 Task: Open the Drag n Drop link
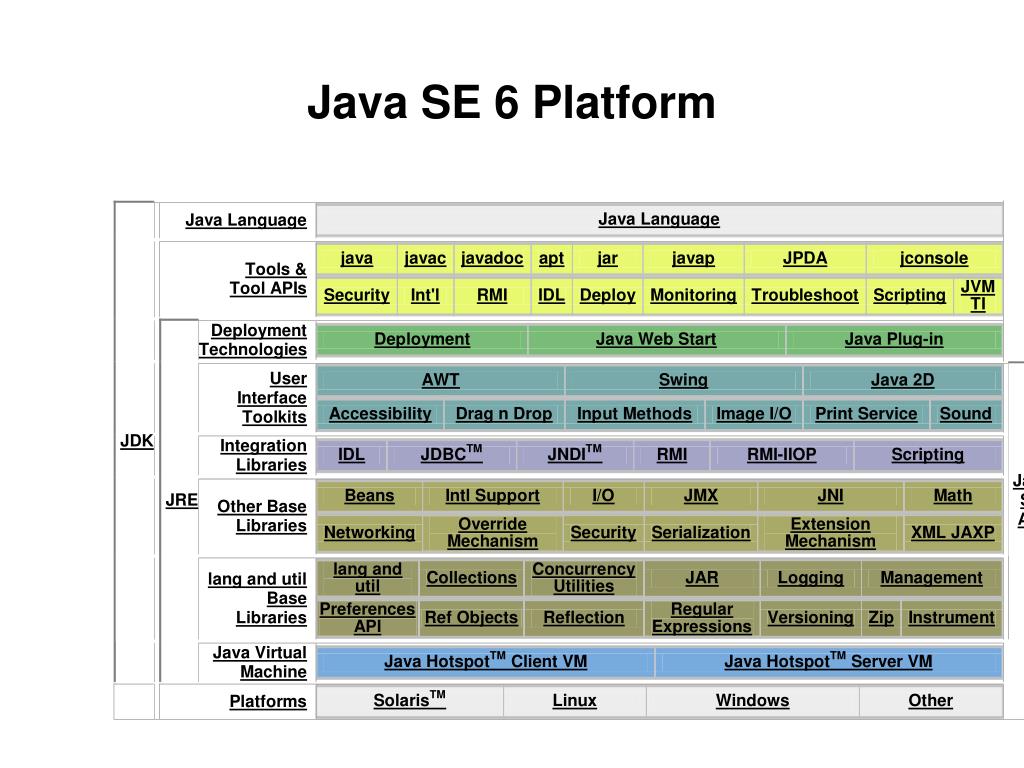click(504, 414)
